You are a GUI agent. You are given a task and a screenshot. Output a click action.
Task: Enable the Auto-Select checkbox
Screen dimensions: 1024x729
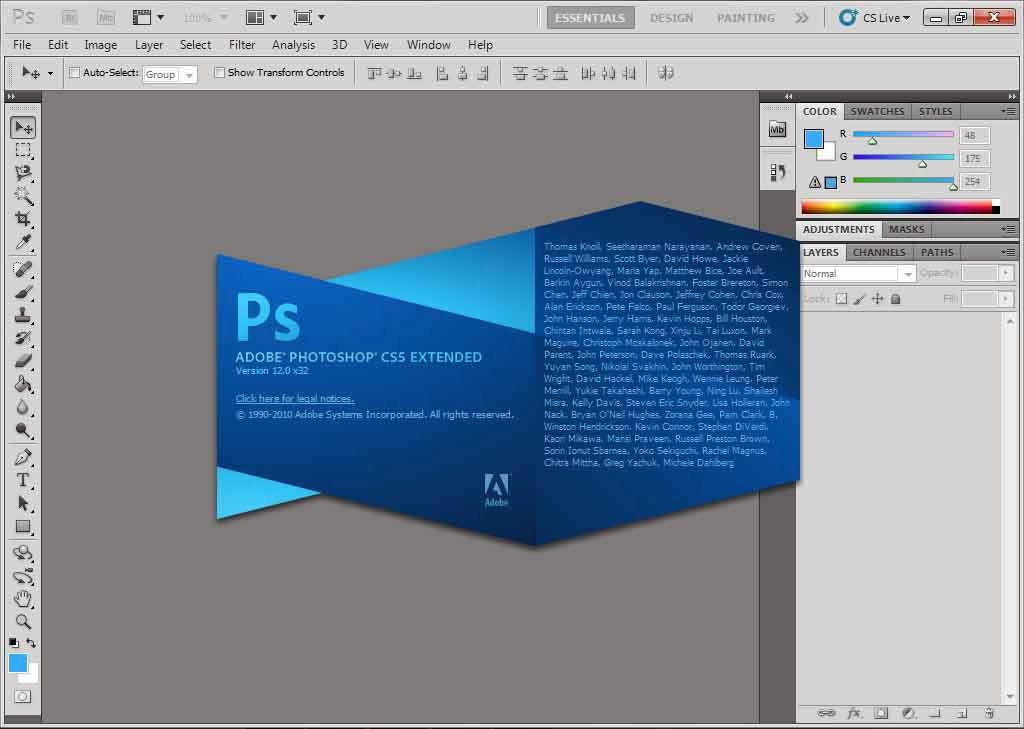[x=74, y=73]
